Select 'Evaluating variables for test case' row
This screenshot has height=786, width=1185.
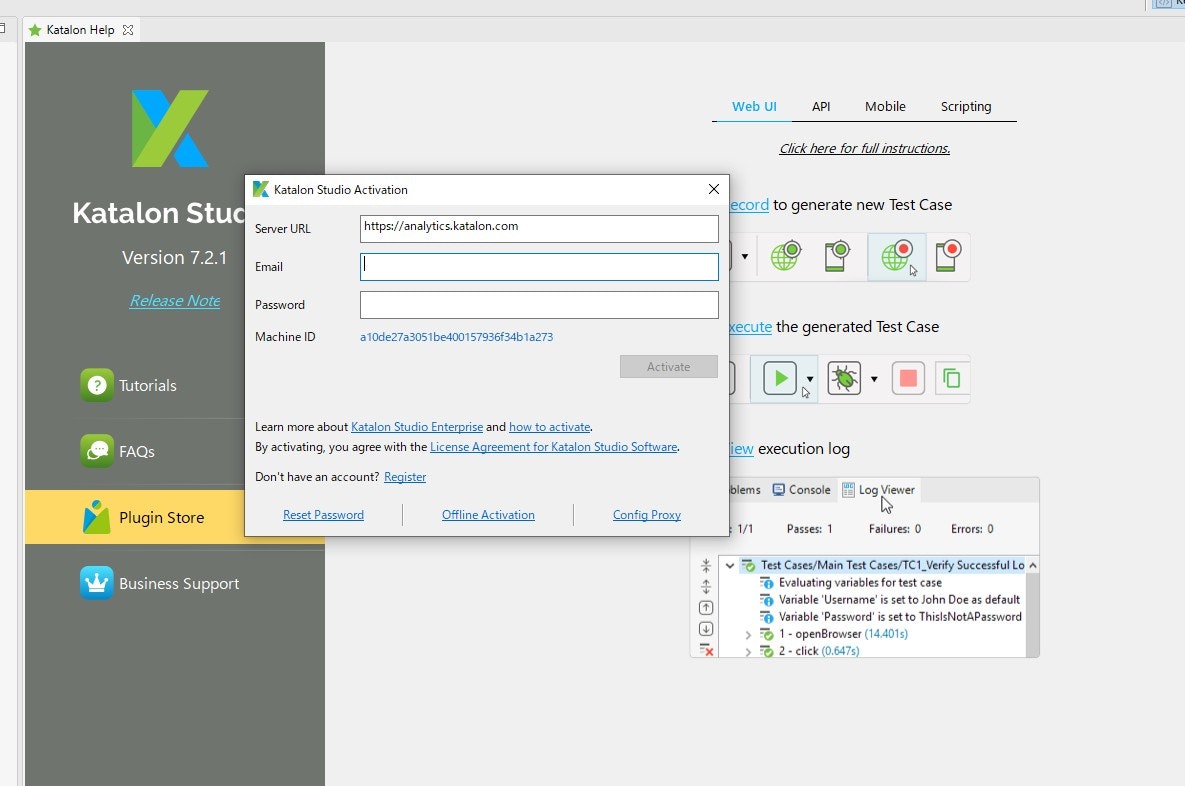click(860, 583)
